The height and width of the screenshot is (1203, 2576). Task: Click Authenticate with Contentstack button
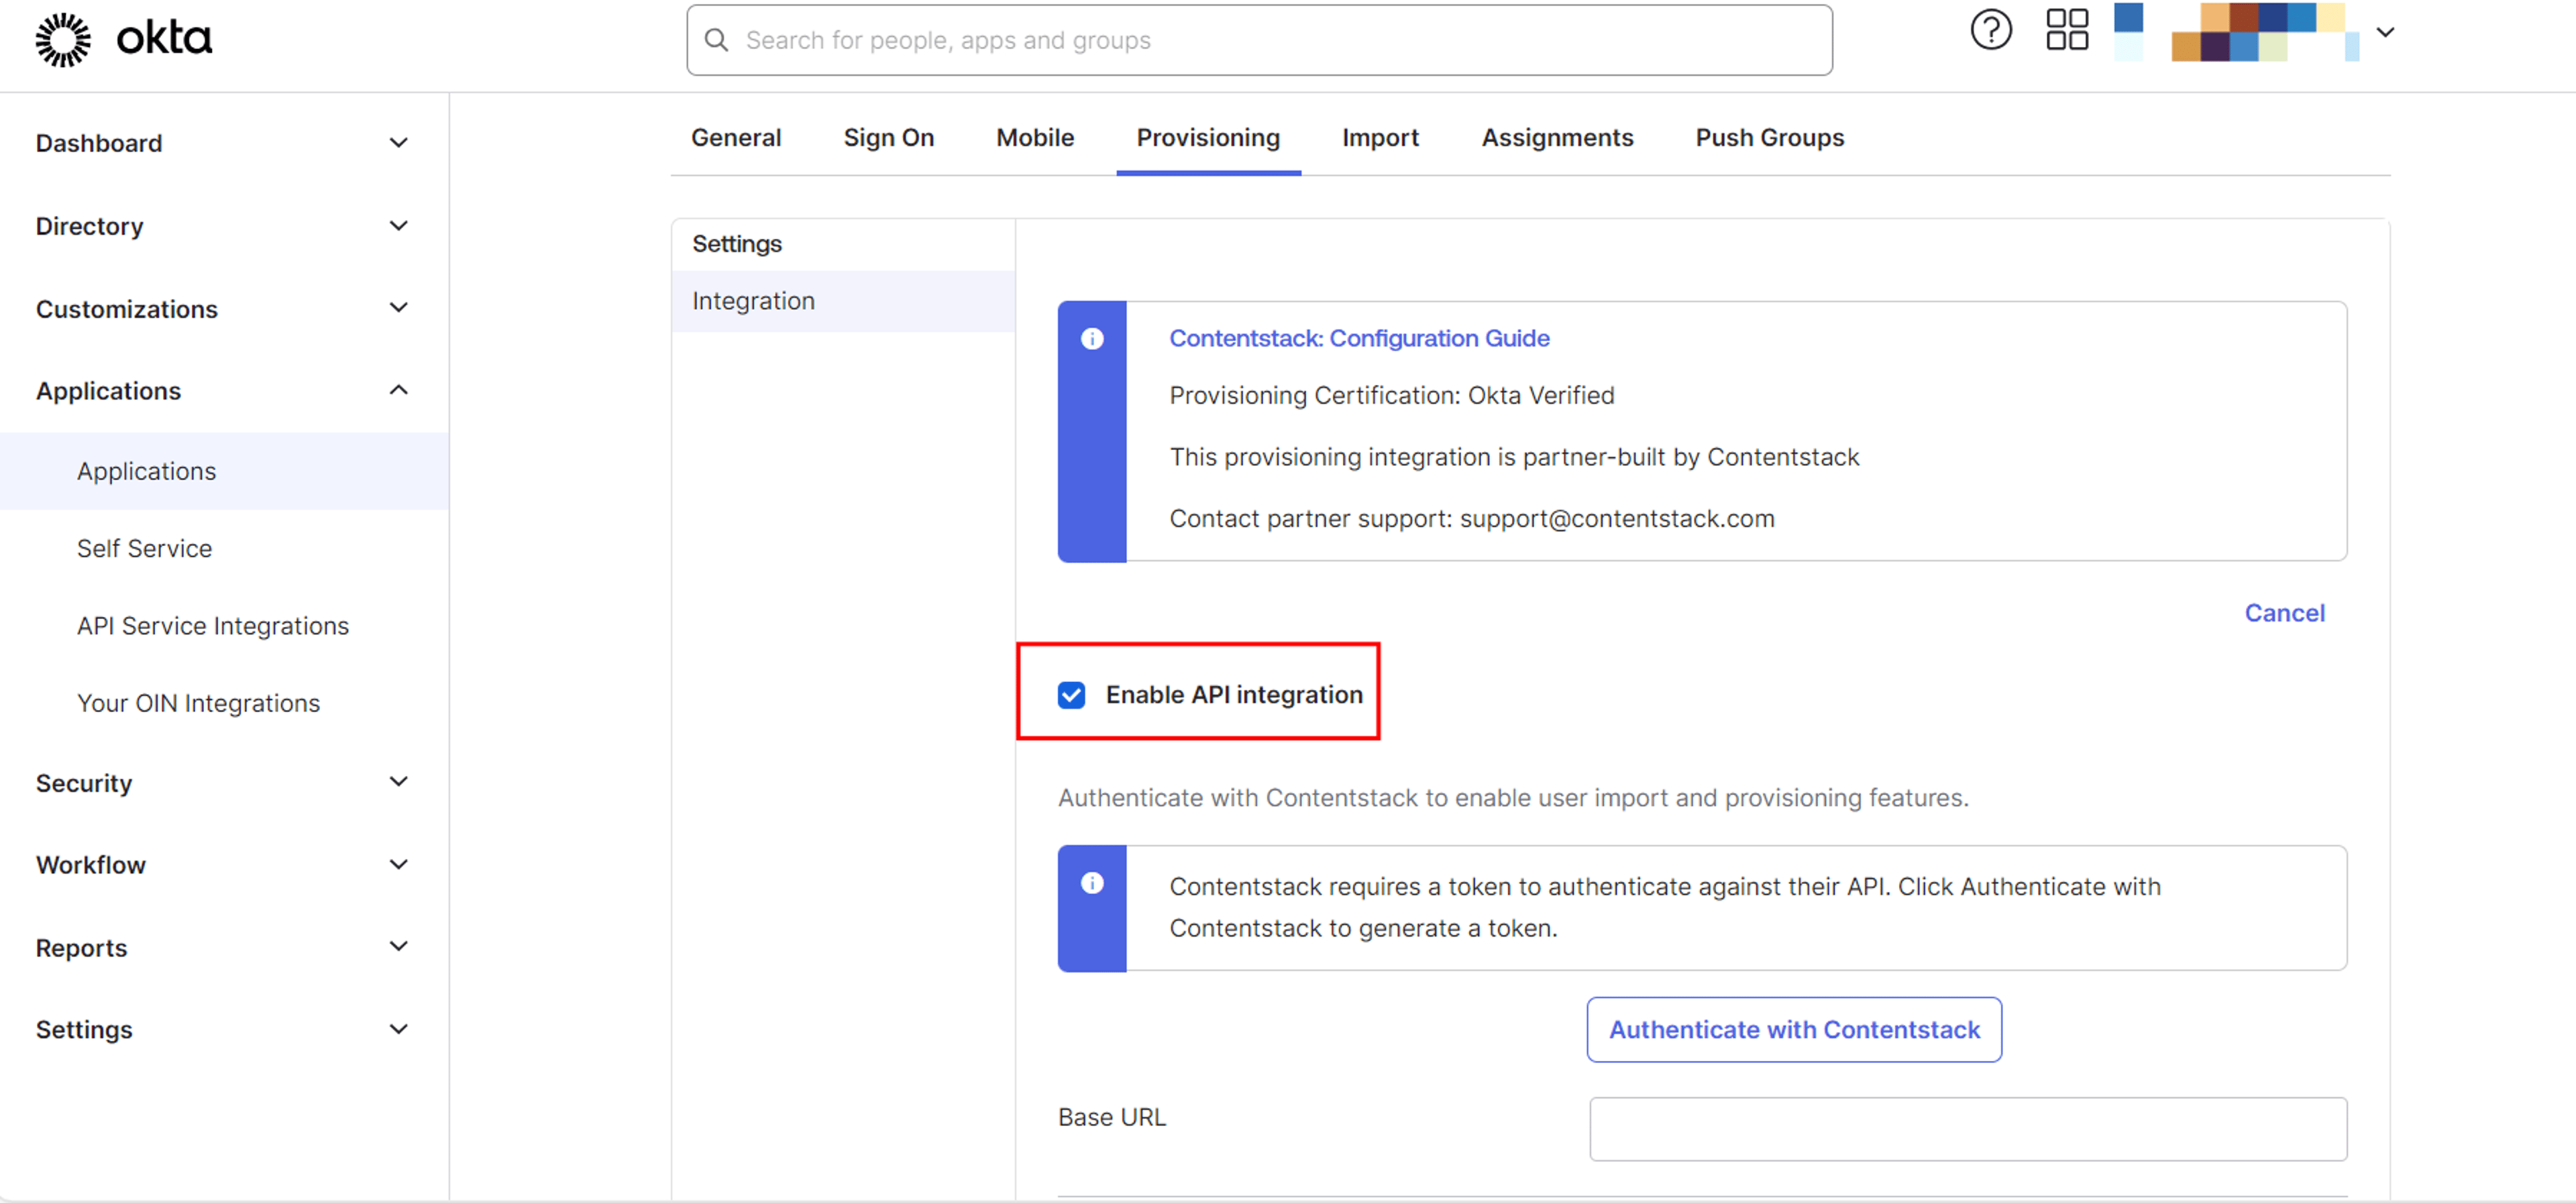click(1793, 1030)
